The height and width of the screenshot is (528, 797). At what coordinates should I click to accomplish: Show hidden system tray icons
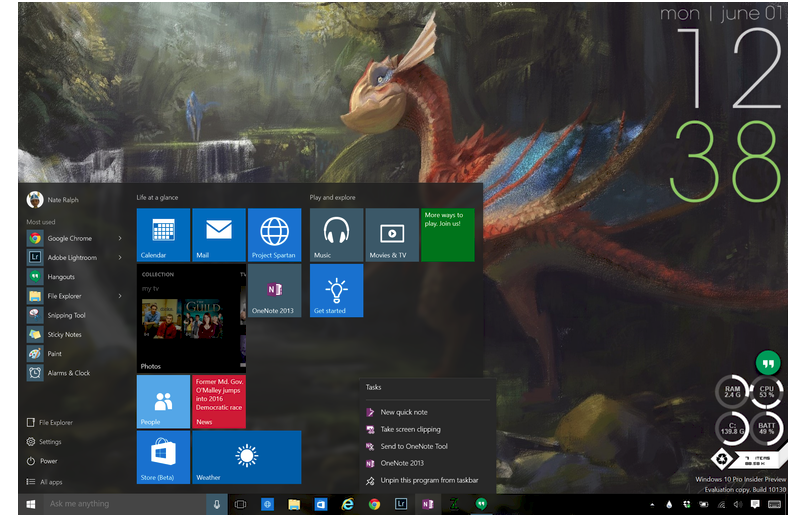pyautogui.click(x=652, y=505)
